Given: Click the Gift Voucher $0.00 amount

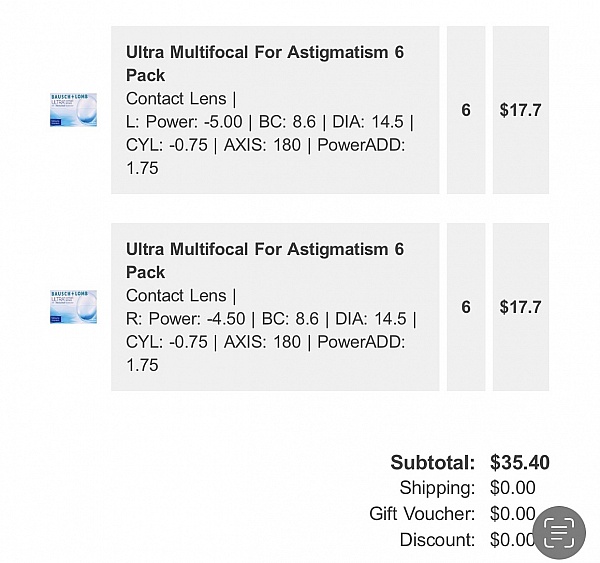Looking at the screenshot, I should [512, 514].
